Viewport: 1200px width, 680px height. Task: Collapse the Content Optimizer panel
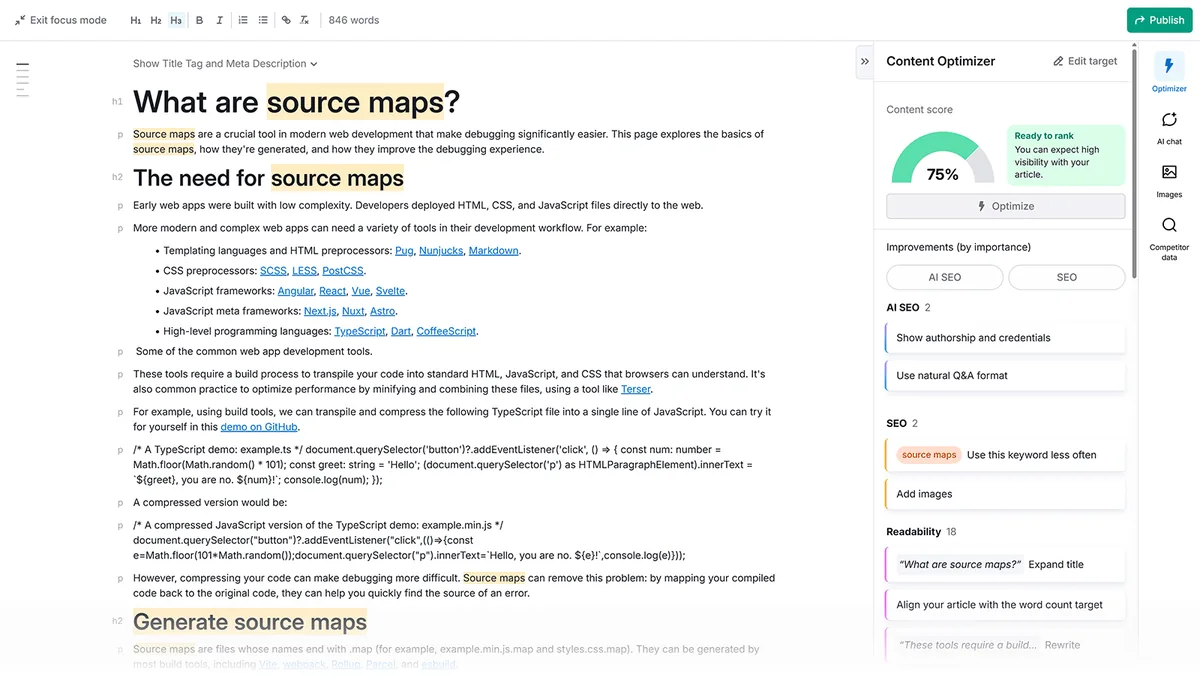(865, 61)
